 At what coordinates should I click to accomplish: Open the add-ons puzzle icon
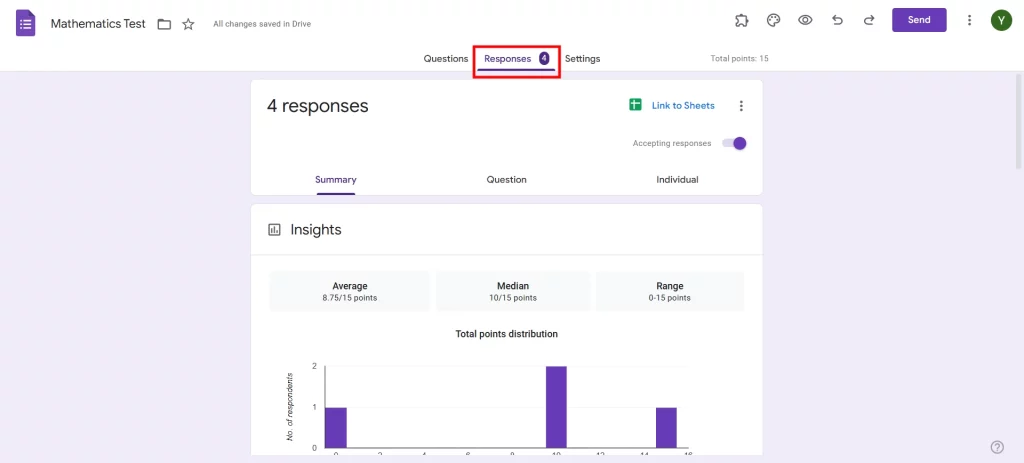(741, 20)
